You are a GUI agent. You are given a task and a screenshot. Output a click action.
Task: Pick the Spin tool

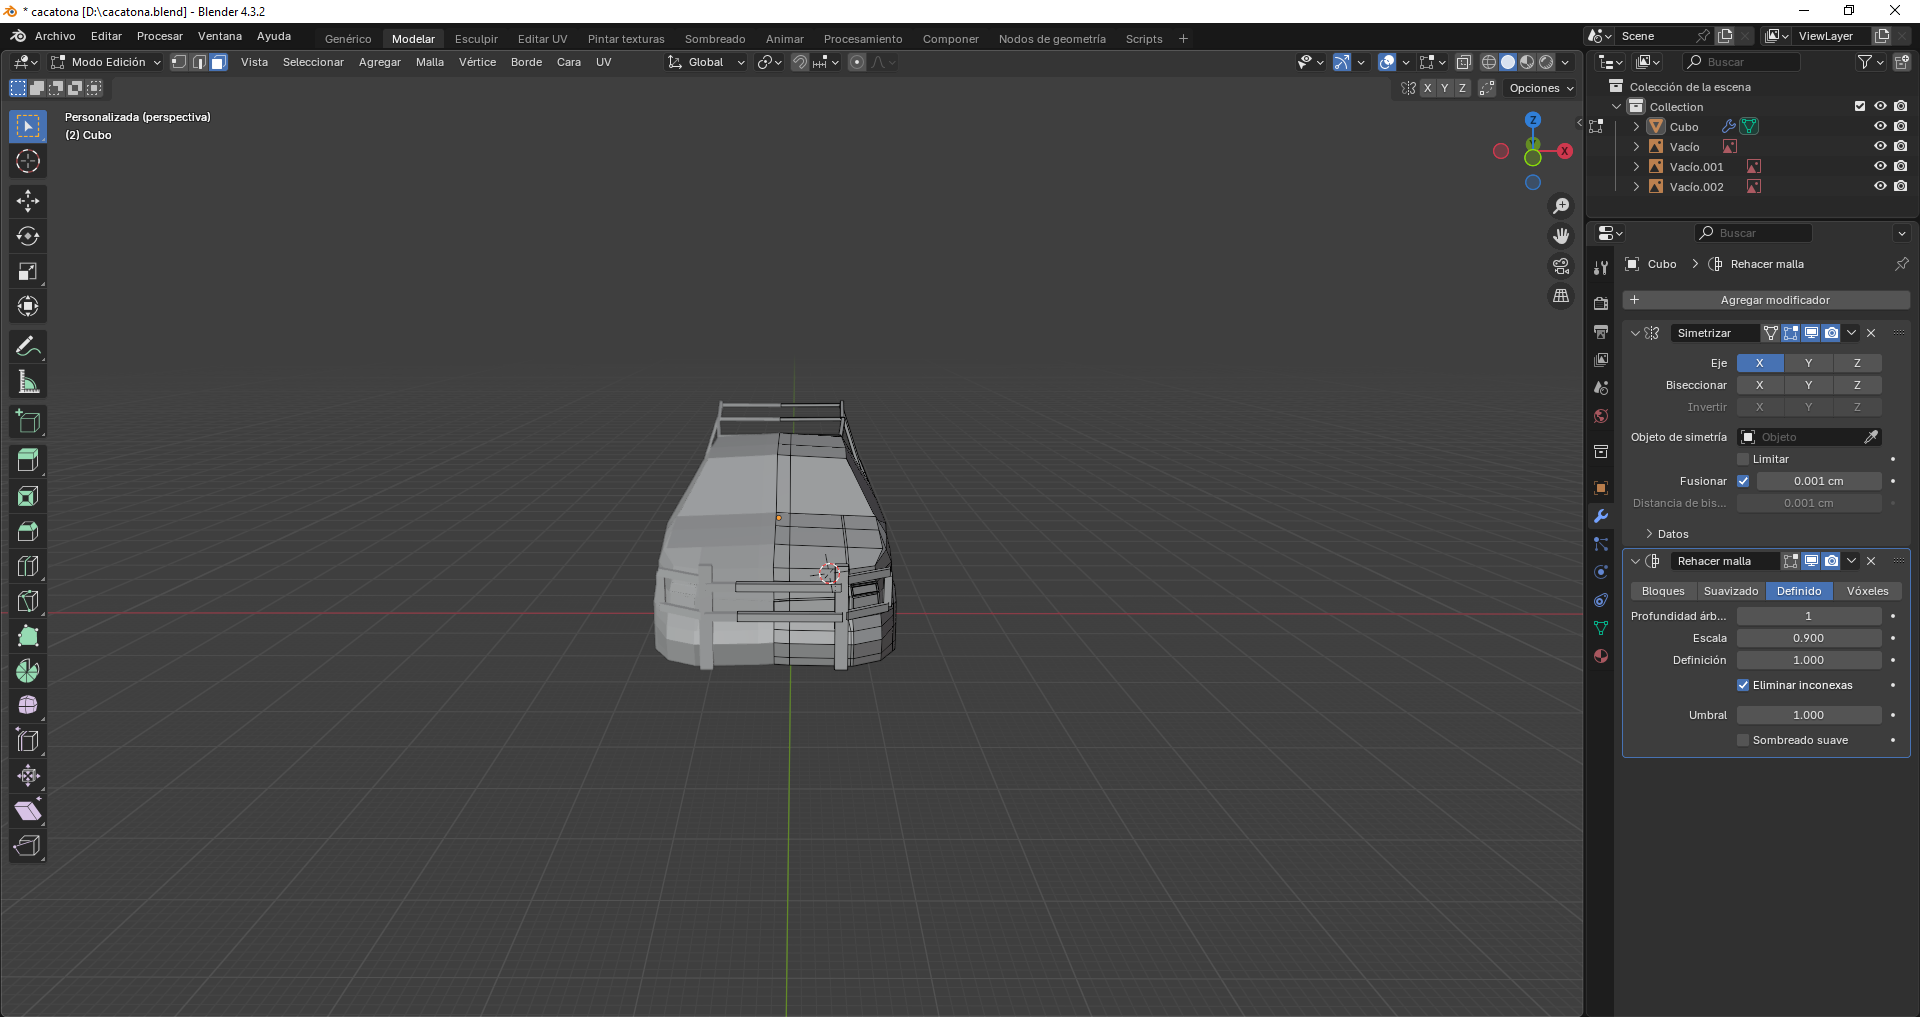[28, 671]
